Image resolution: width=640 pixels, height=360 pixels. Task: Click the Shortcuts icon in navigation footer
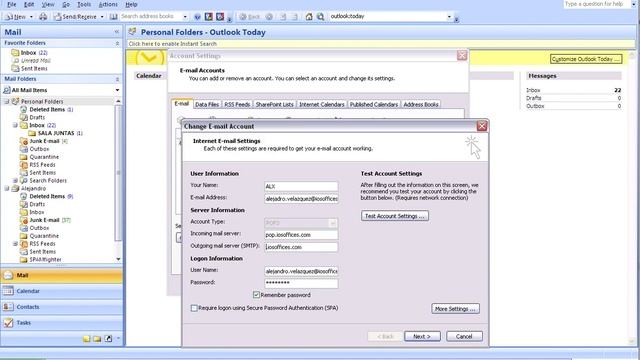click(108, 339)
